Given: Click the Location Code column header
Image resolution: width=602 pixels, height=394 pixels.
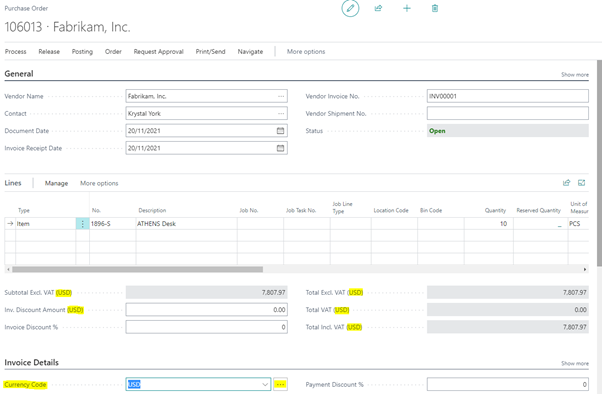Looking at the screenshot, I should click(391, 210).
